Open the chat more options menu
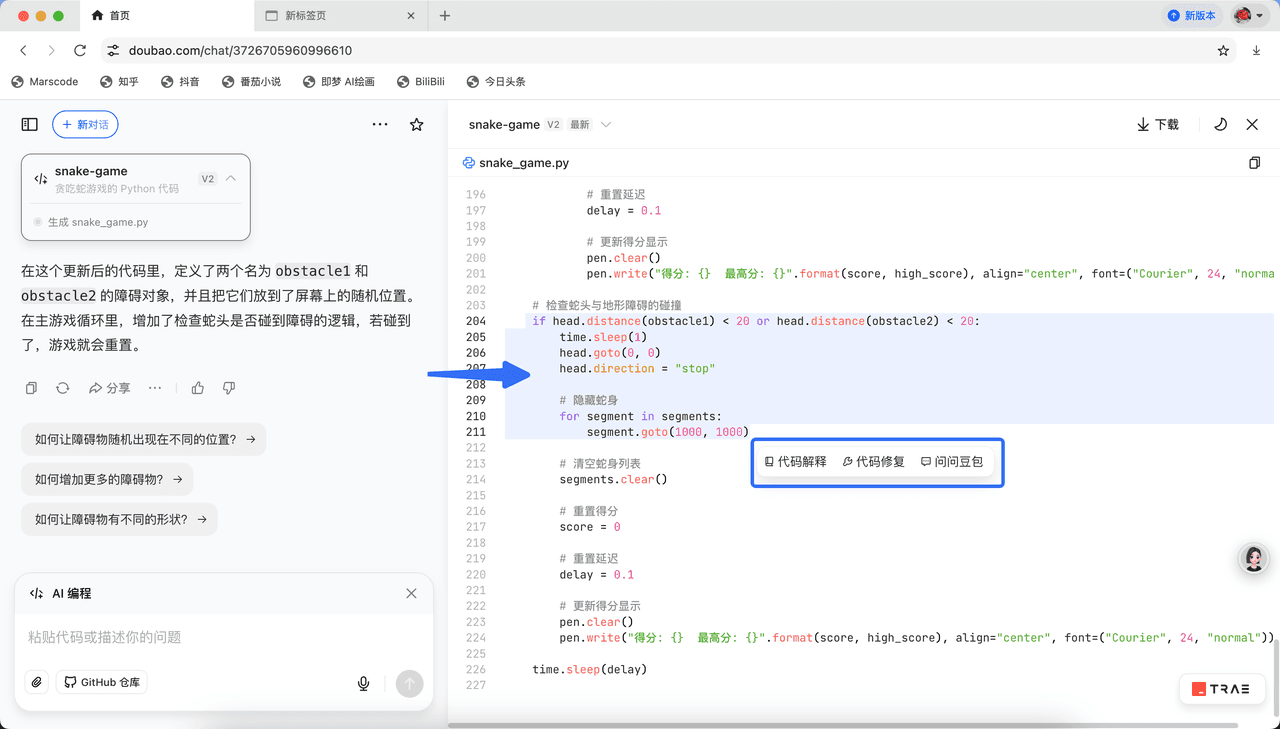This screenshot has height=729, width=1280. [x=380, y=125]
